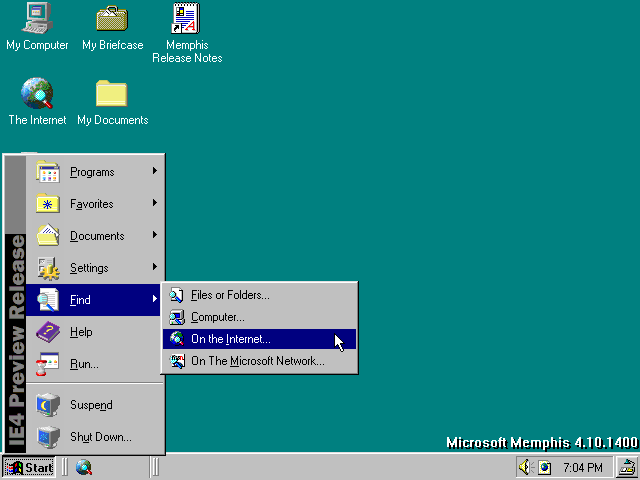
Task: Select On the Internet... menu entry
Action: click(x=260, y=339)
